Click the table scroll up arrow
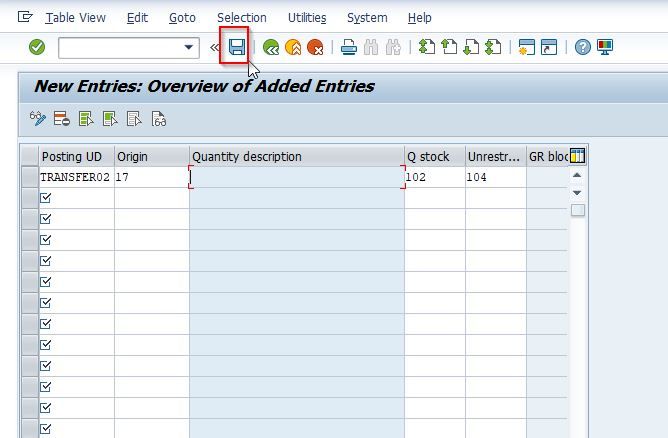 click(x=577, y=175)
